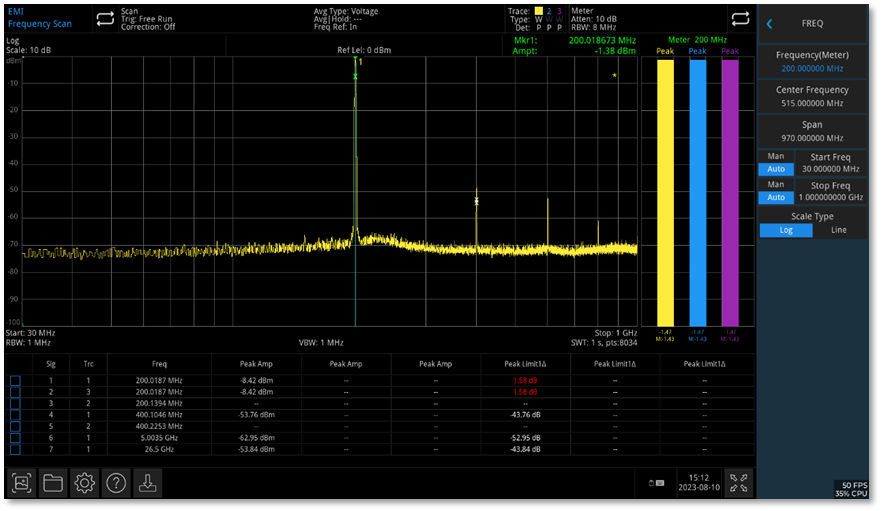Select the Span menu item
The image size is (881, 511).
[812, 131]
